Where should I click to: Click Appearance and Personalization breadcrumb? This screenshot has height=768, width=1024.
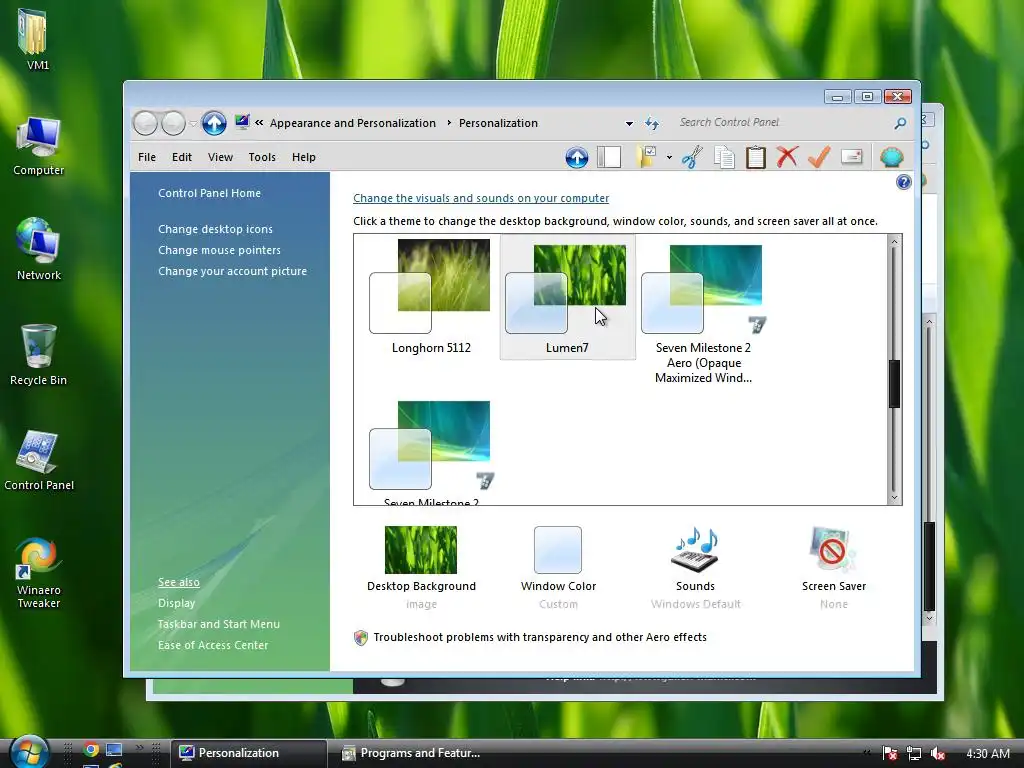click(353, 123)
